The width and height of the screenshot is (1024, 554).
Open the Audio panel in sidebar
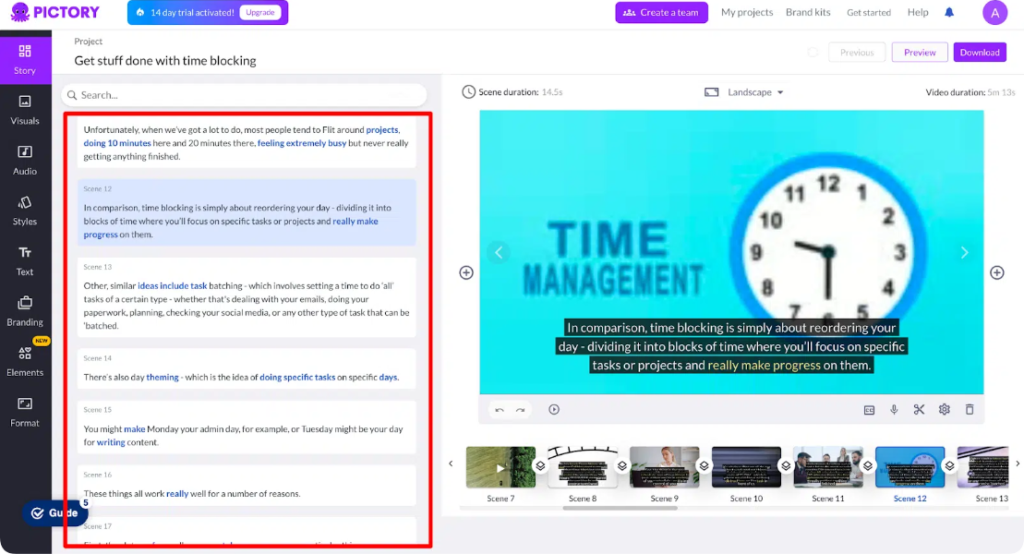25,158
